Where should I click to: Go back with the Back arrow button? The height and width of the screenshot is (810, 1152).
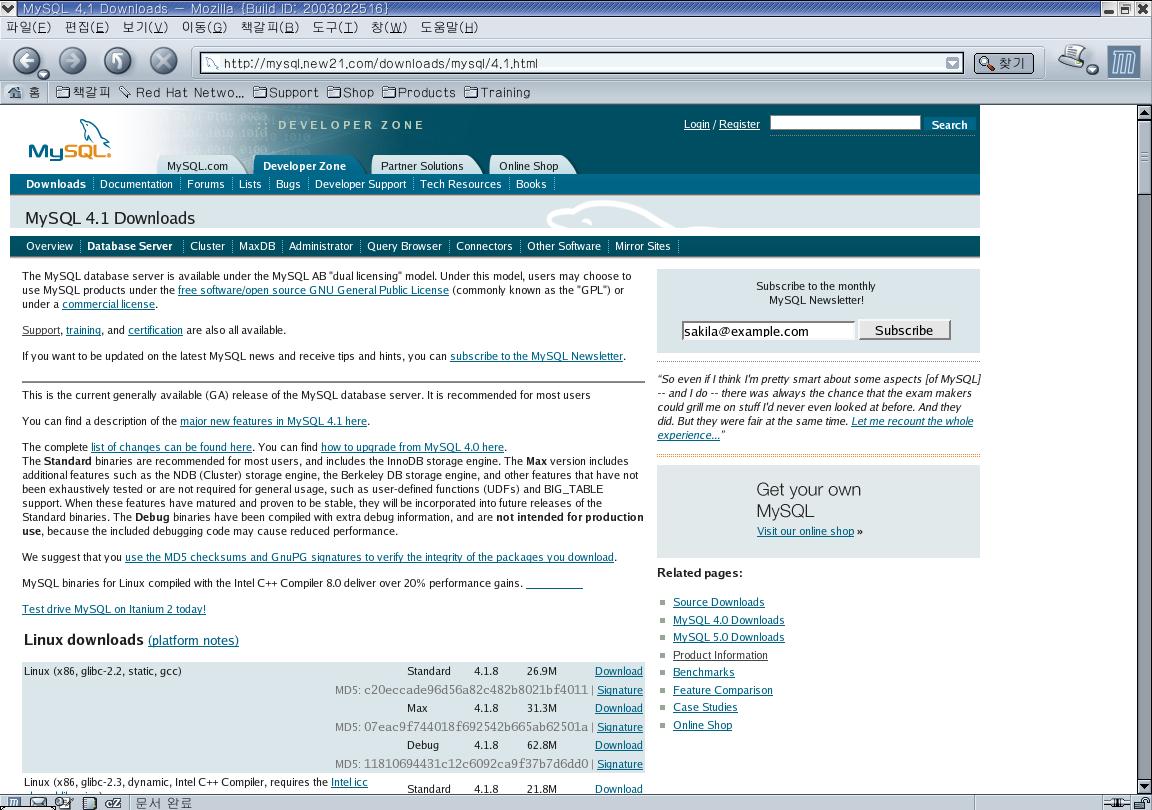pos(26,60)
